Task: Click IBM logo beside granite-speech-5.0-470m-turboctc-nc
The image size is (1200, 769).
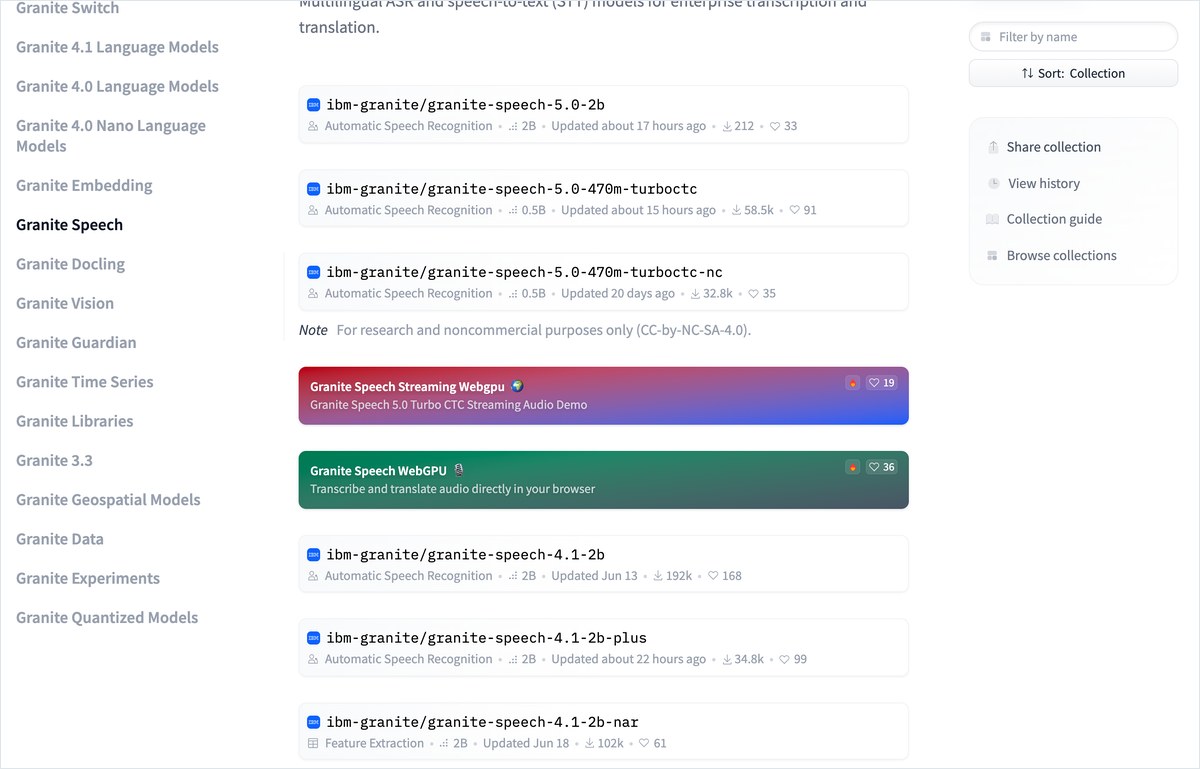Action: click(313, 272)
